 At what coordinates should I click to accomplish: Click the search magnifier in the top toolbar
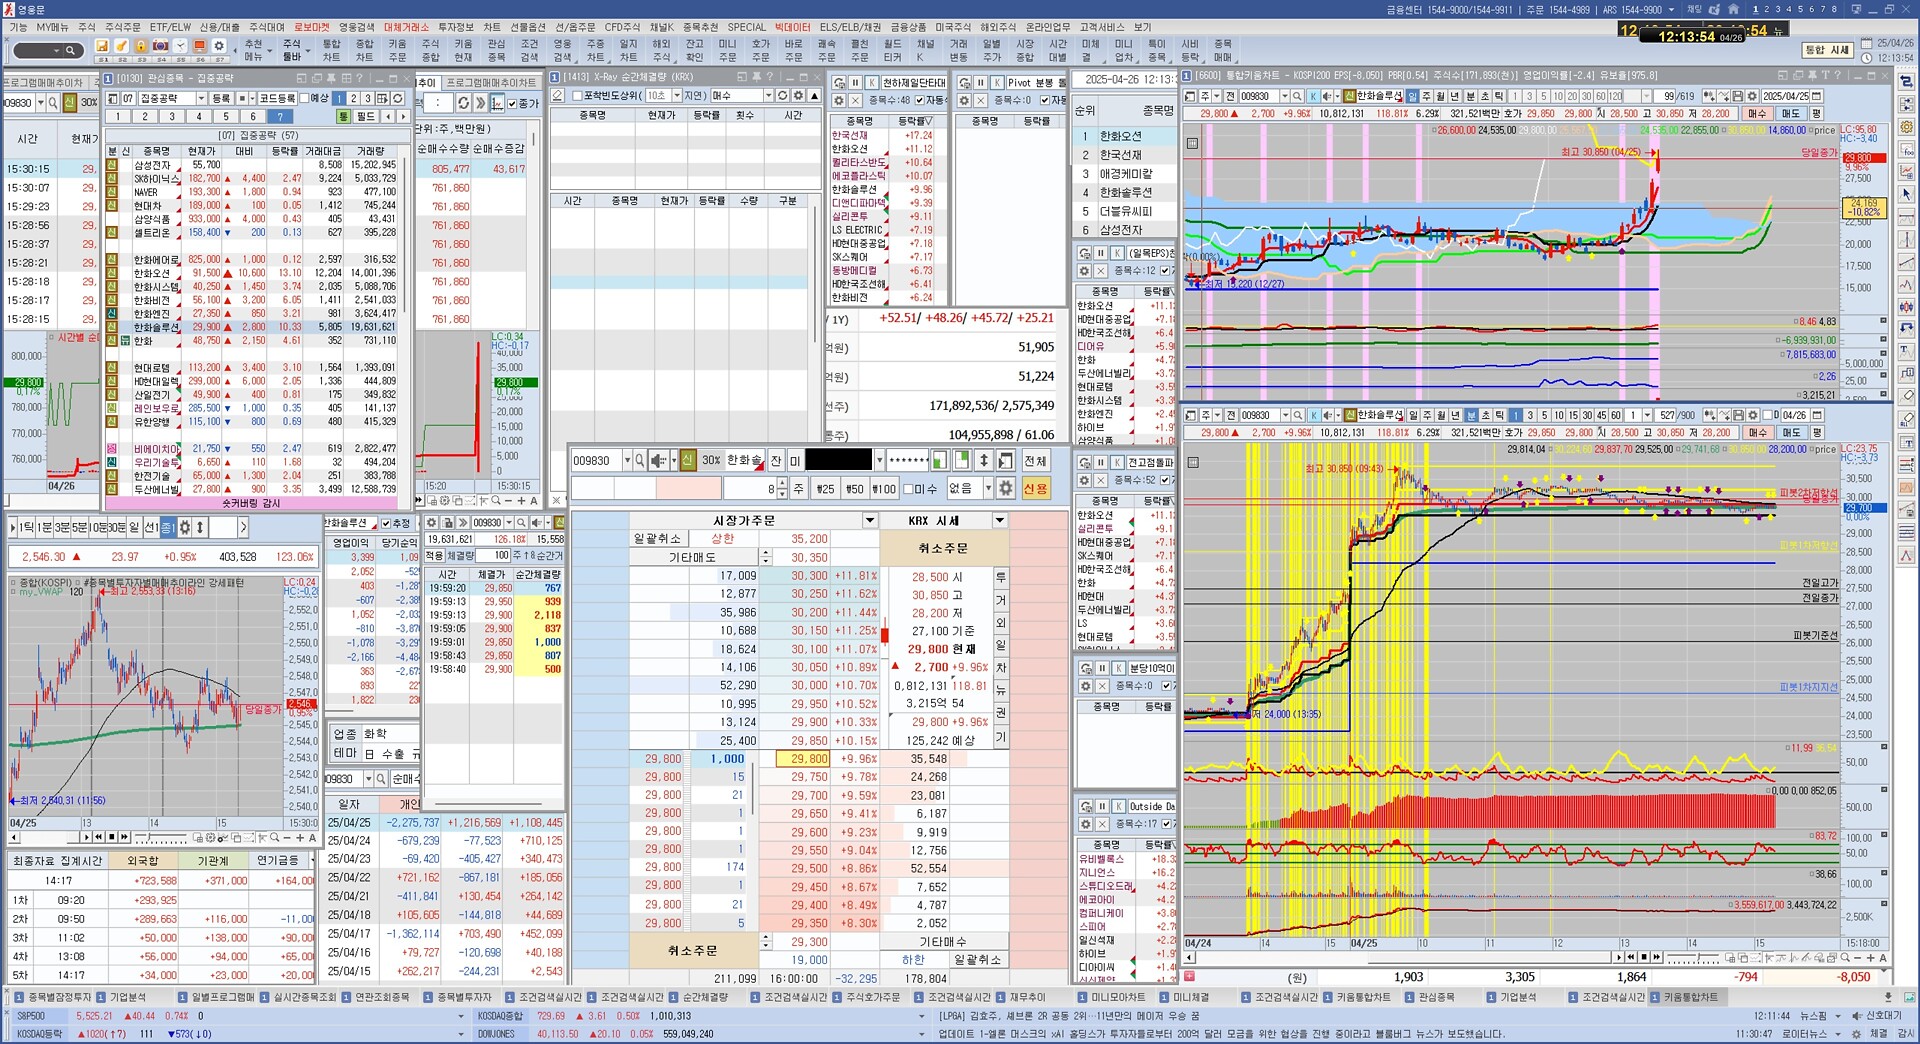70,50
